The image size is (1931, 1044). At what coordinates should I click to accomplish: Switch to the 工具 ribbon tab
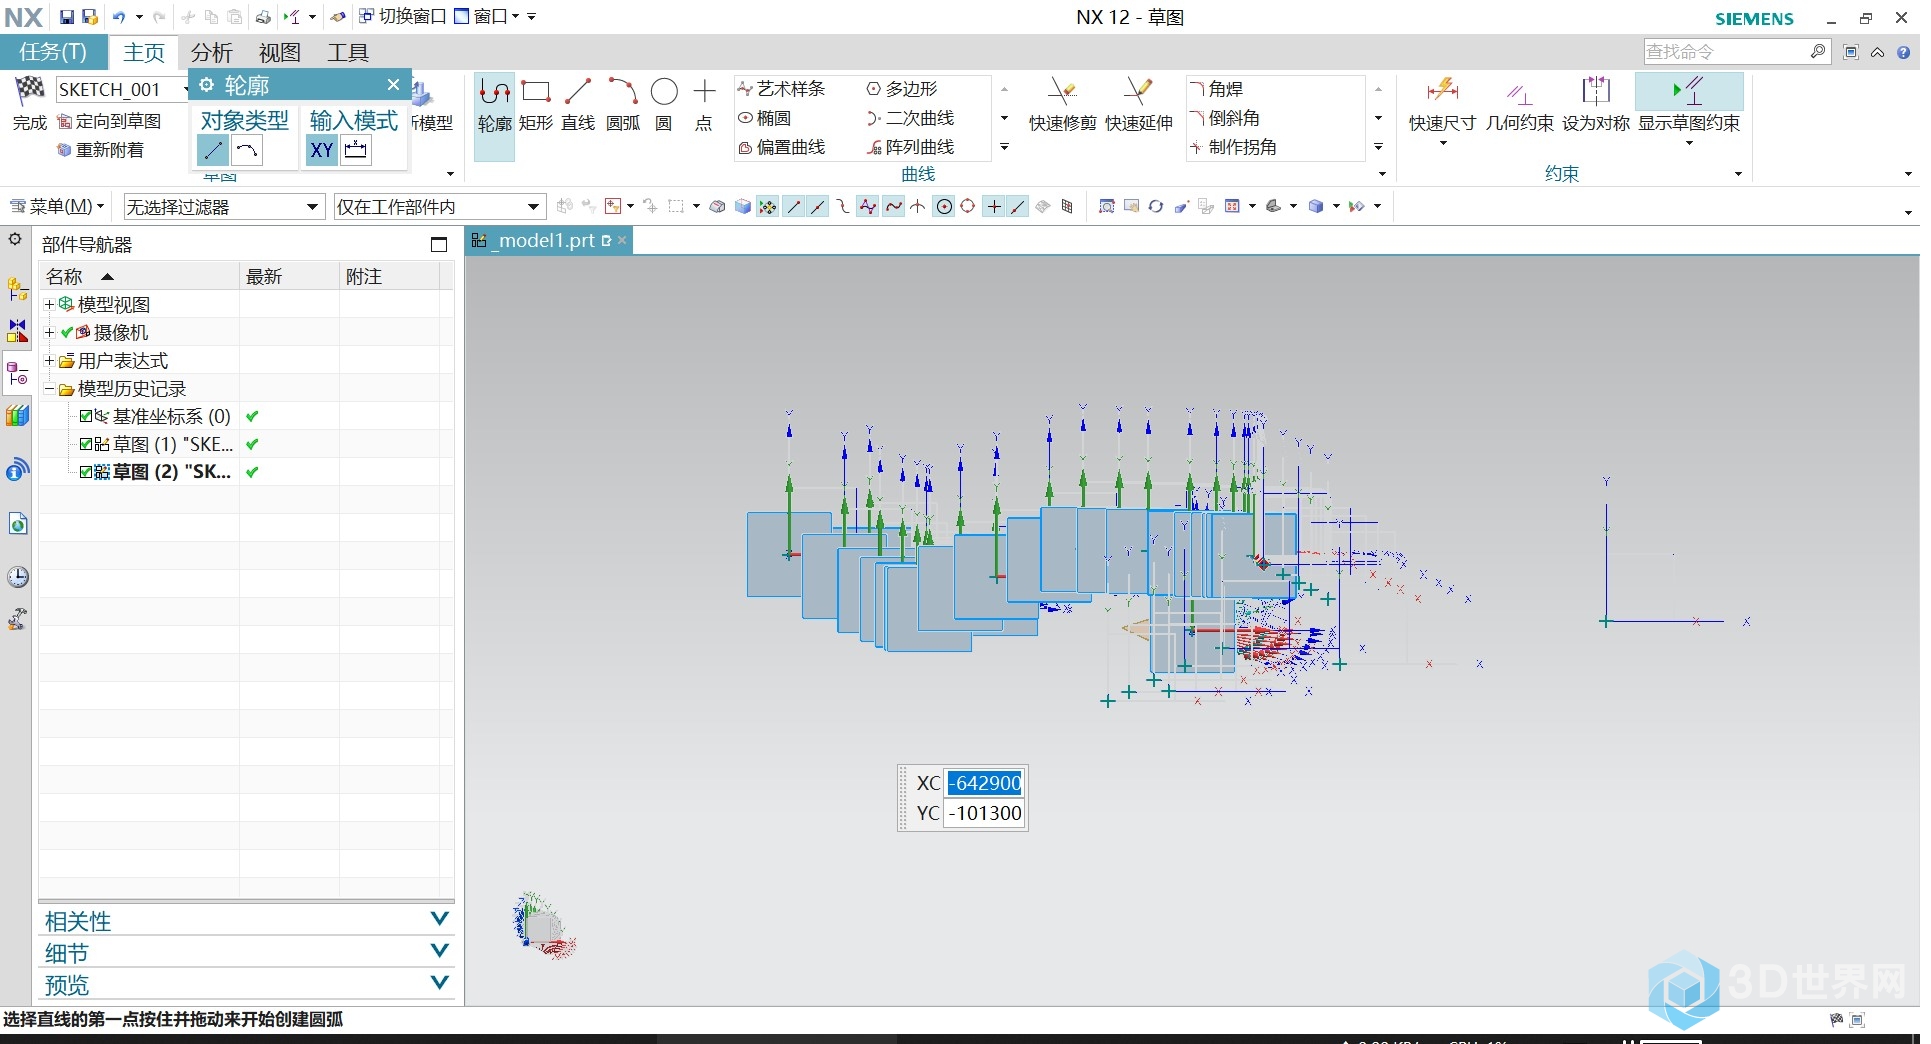pos(348,52)
